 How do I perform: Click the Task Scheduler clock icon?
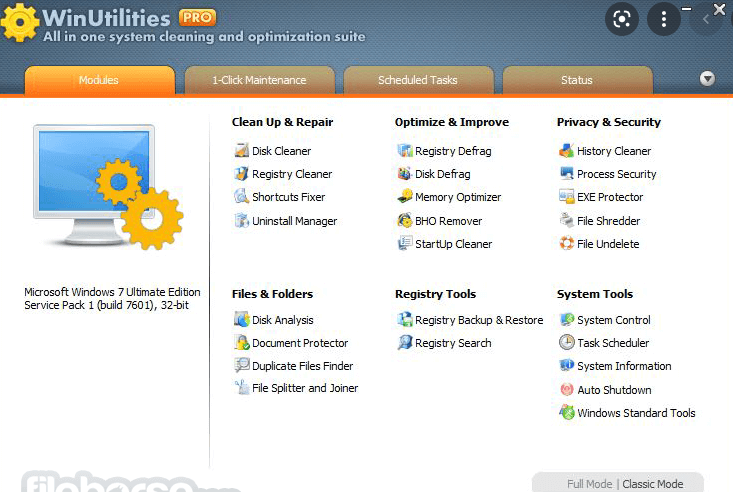pos(567,342)
